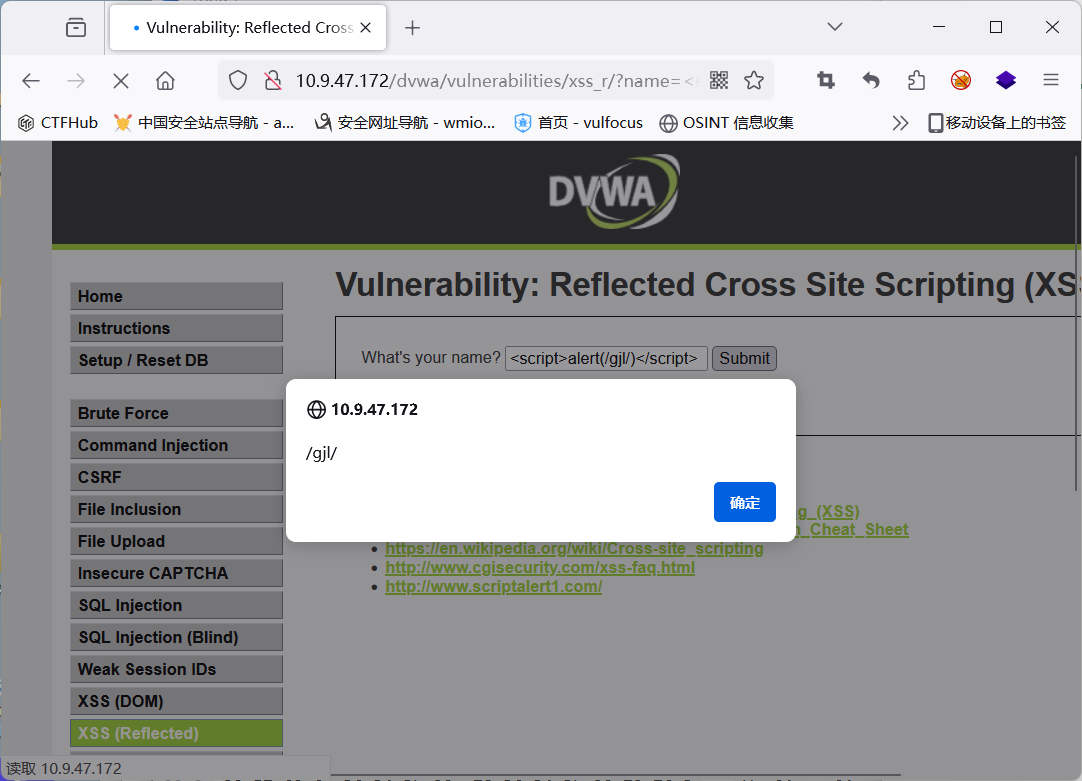The width and height of the screenshot is (1082, 781).
Task: Open the scriptalert1.com link
Action: point(493,586)
